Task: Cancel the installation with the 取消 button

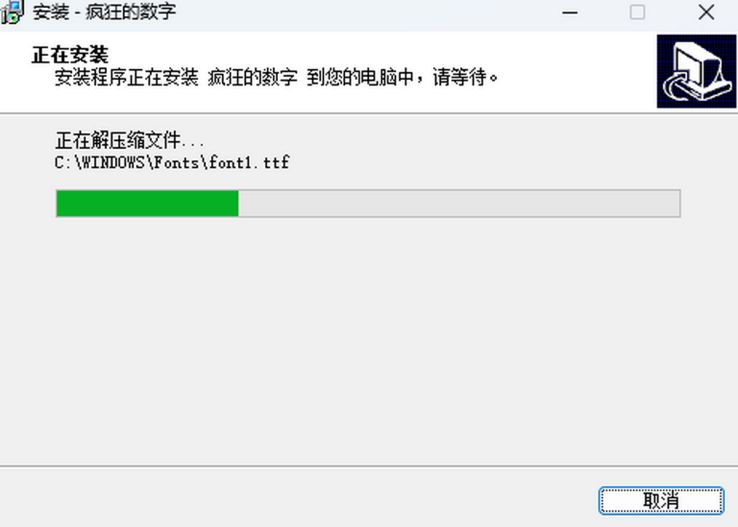Action: pyautogui.click(x=661, y=501)
